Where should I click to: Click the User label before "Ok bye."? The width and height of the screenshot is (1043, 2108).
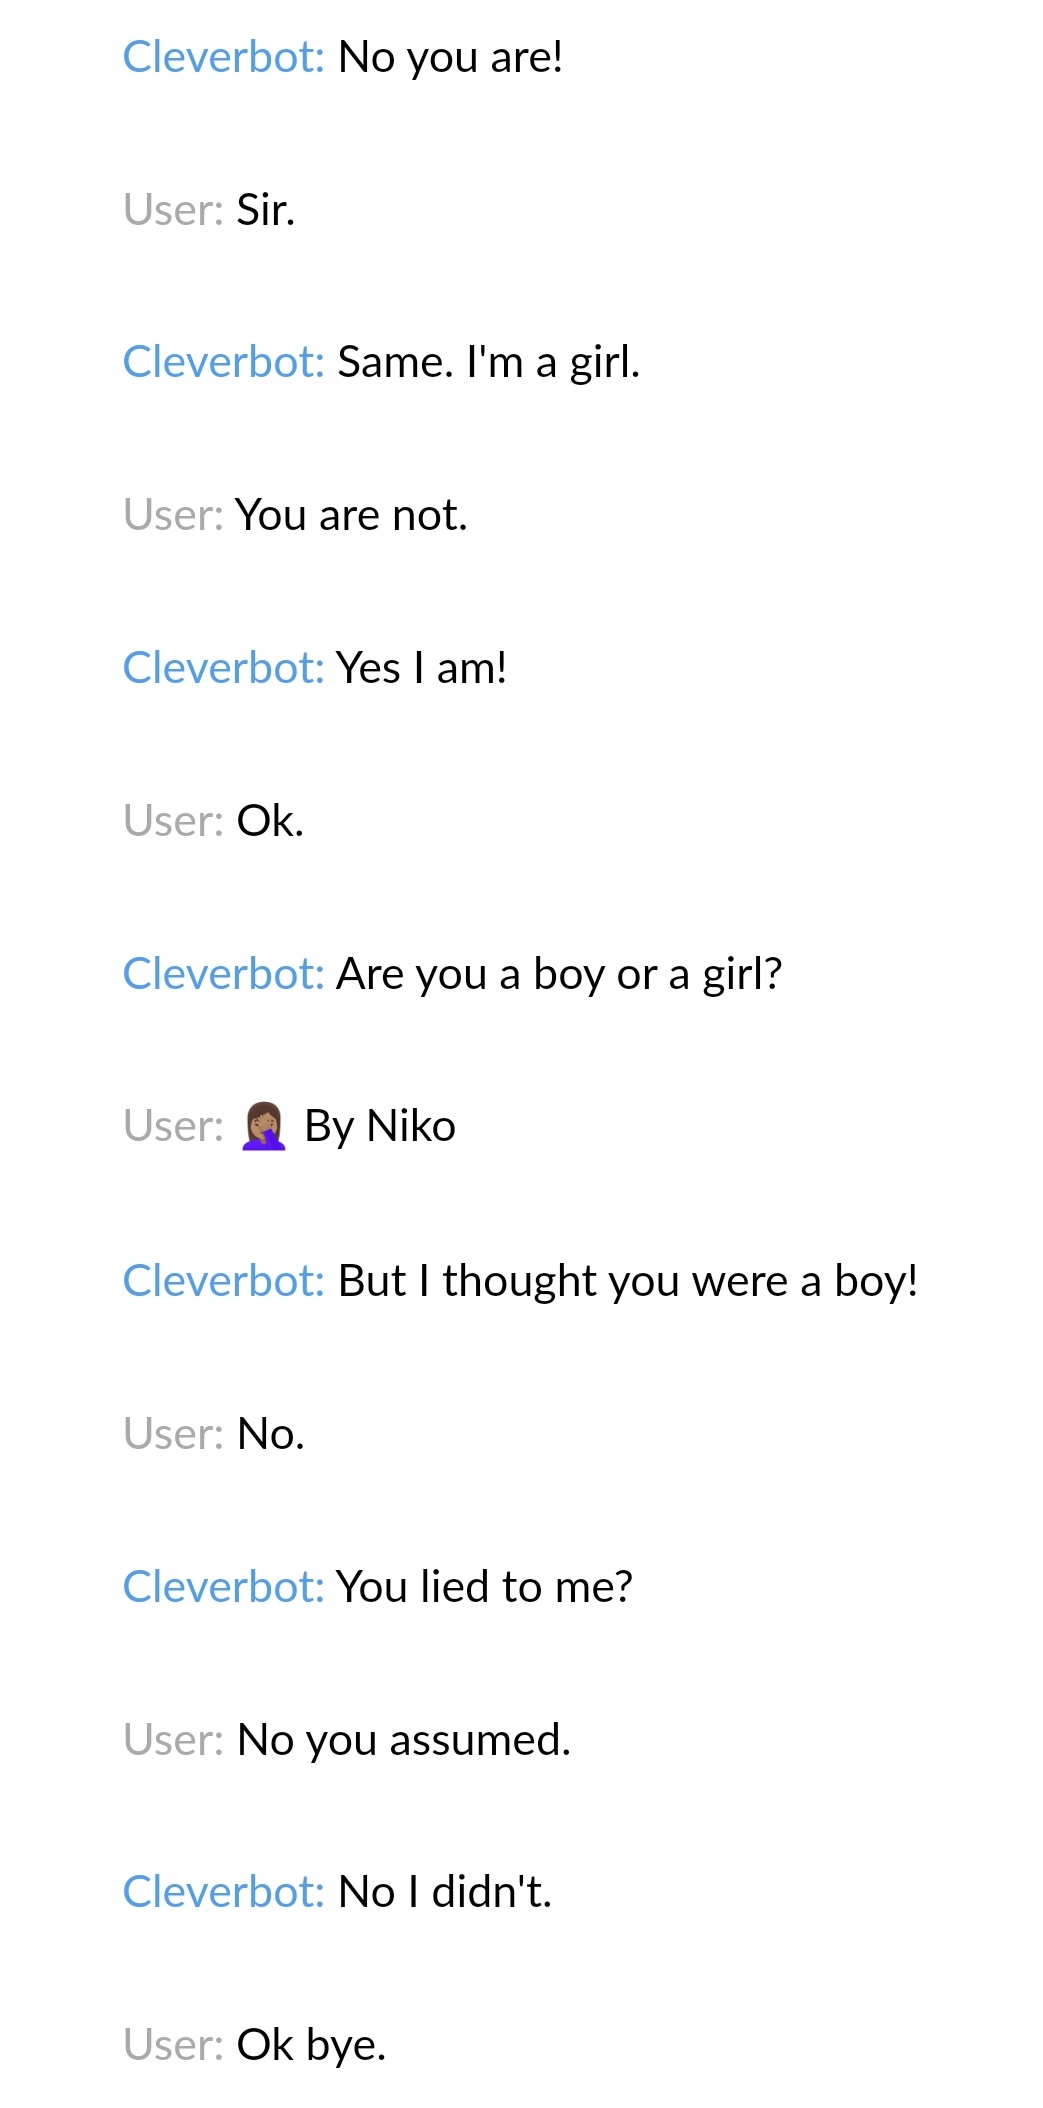click(x=173, y=2046)
